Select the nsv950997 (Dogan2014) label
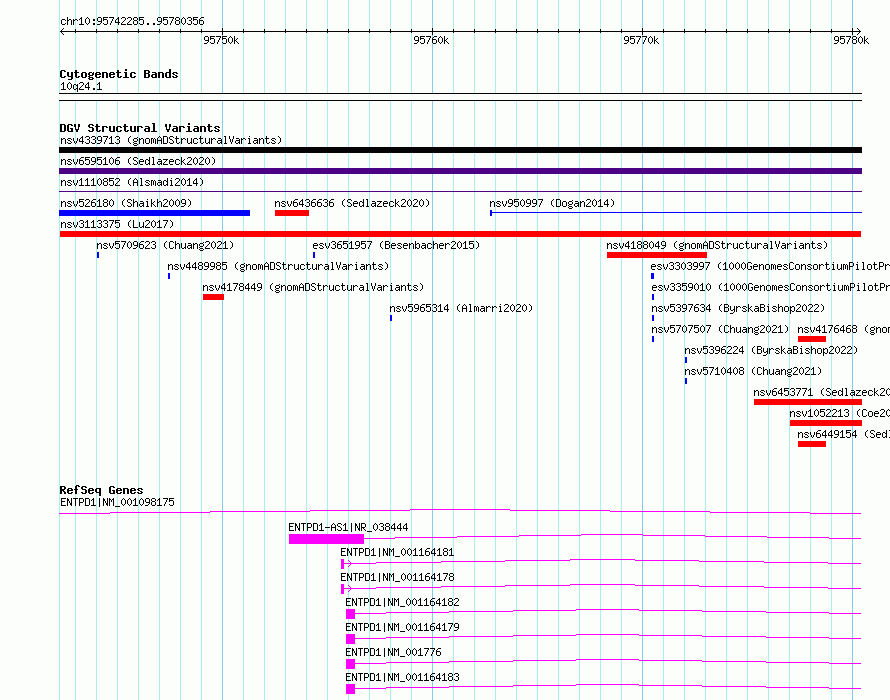The height and width of the screenshot is (700, 890). pos(552,203)
